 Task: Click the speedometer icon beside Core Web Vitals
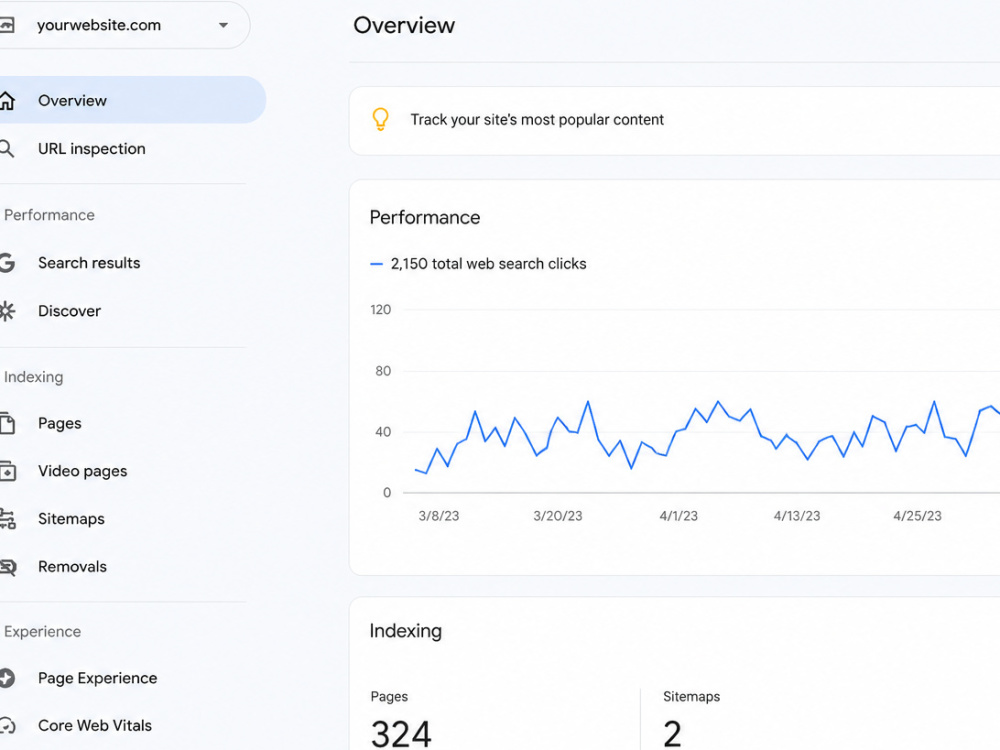tap(7, 726)
